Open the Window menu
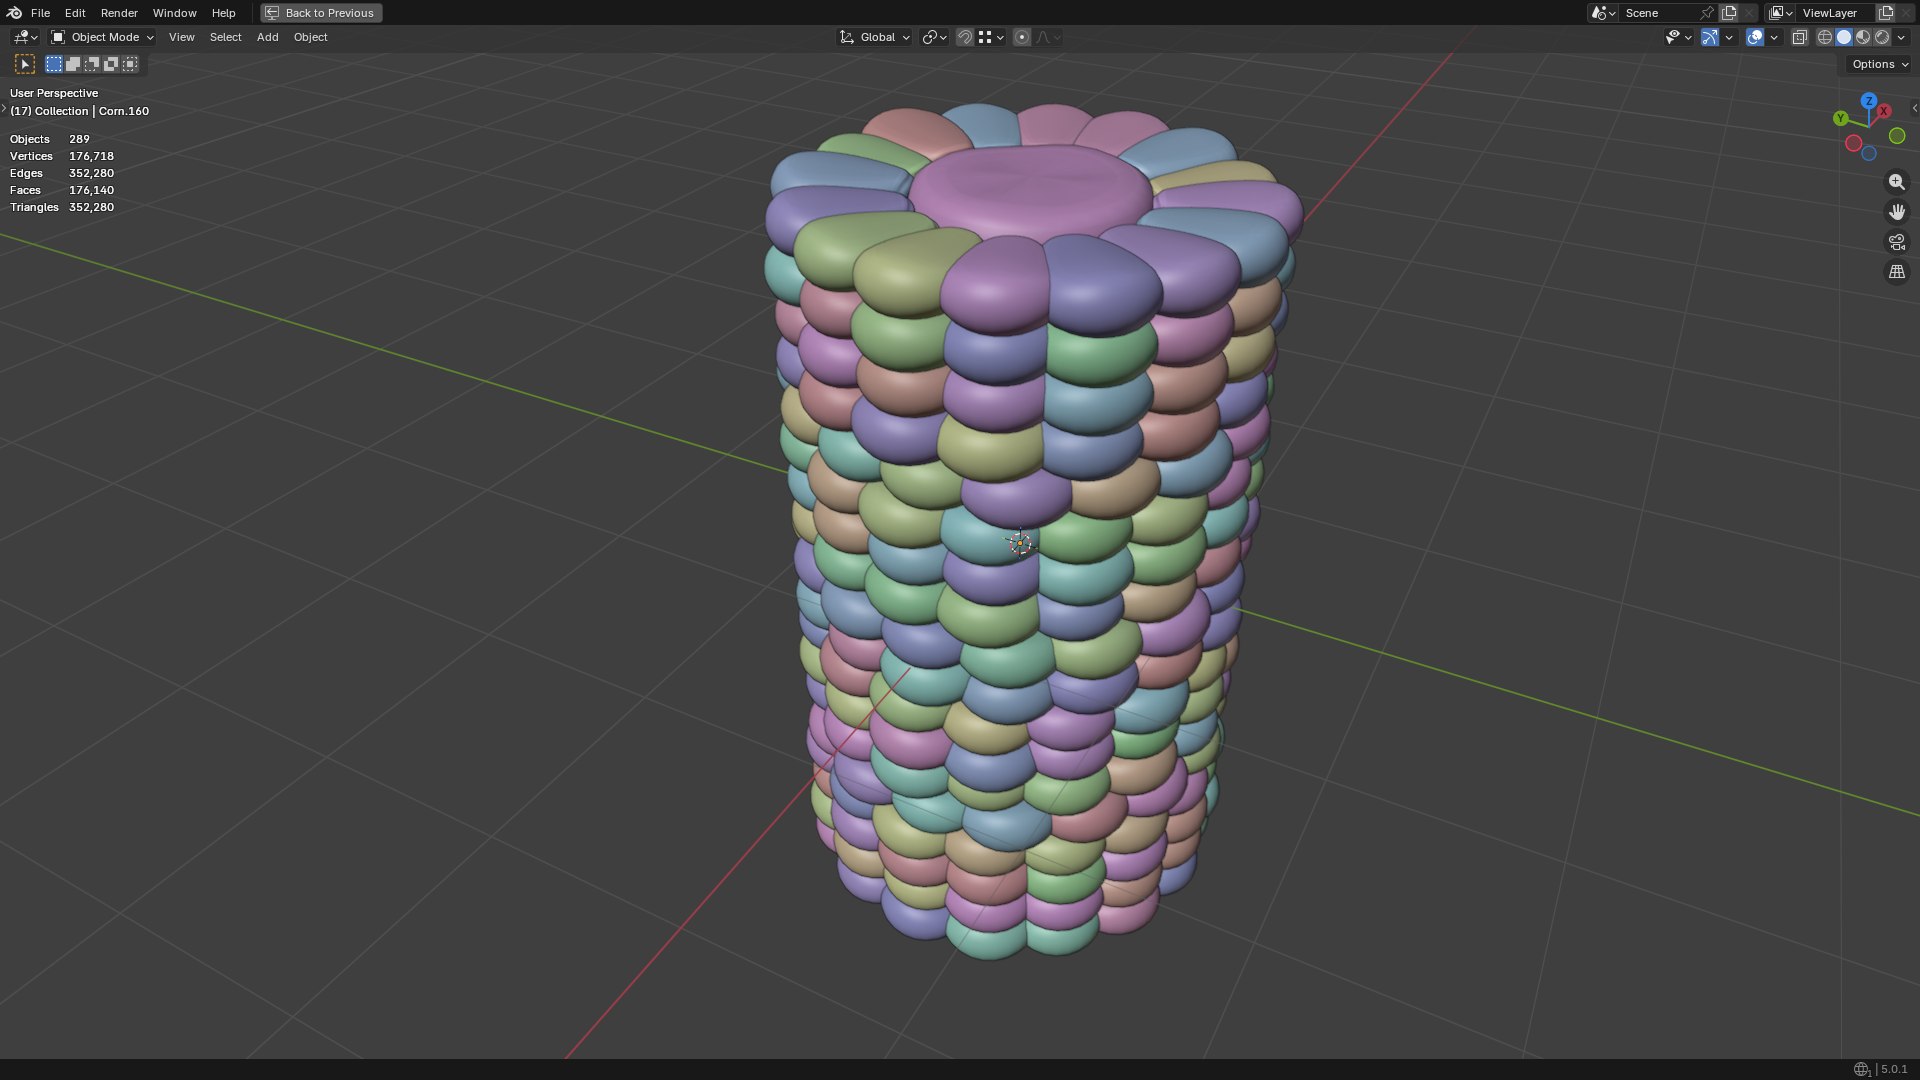Image resolution: width=1920 pixels, height=1080 pixels. pos(174,13)
